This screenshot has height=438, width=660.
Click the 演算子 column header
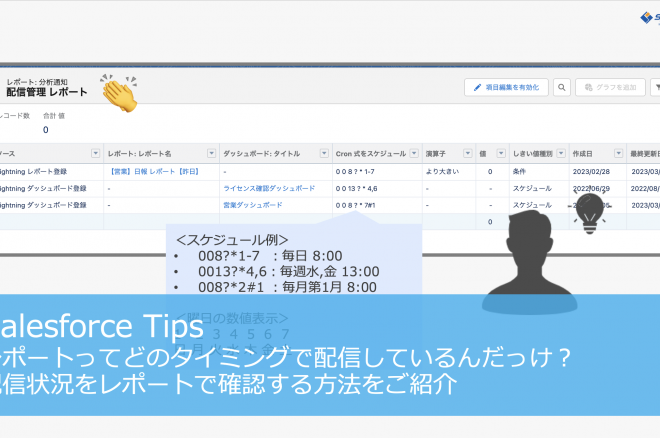435,154
